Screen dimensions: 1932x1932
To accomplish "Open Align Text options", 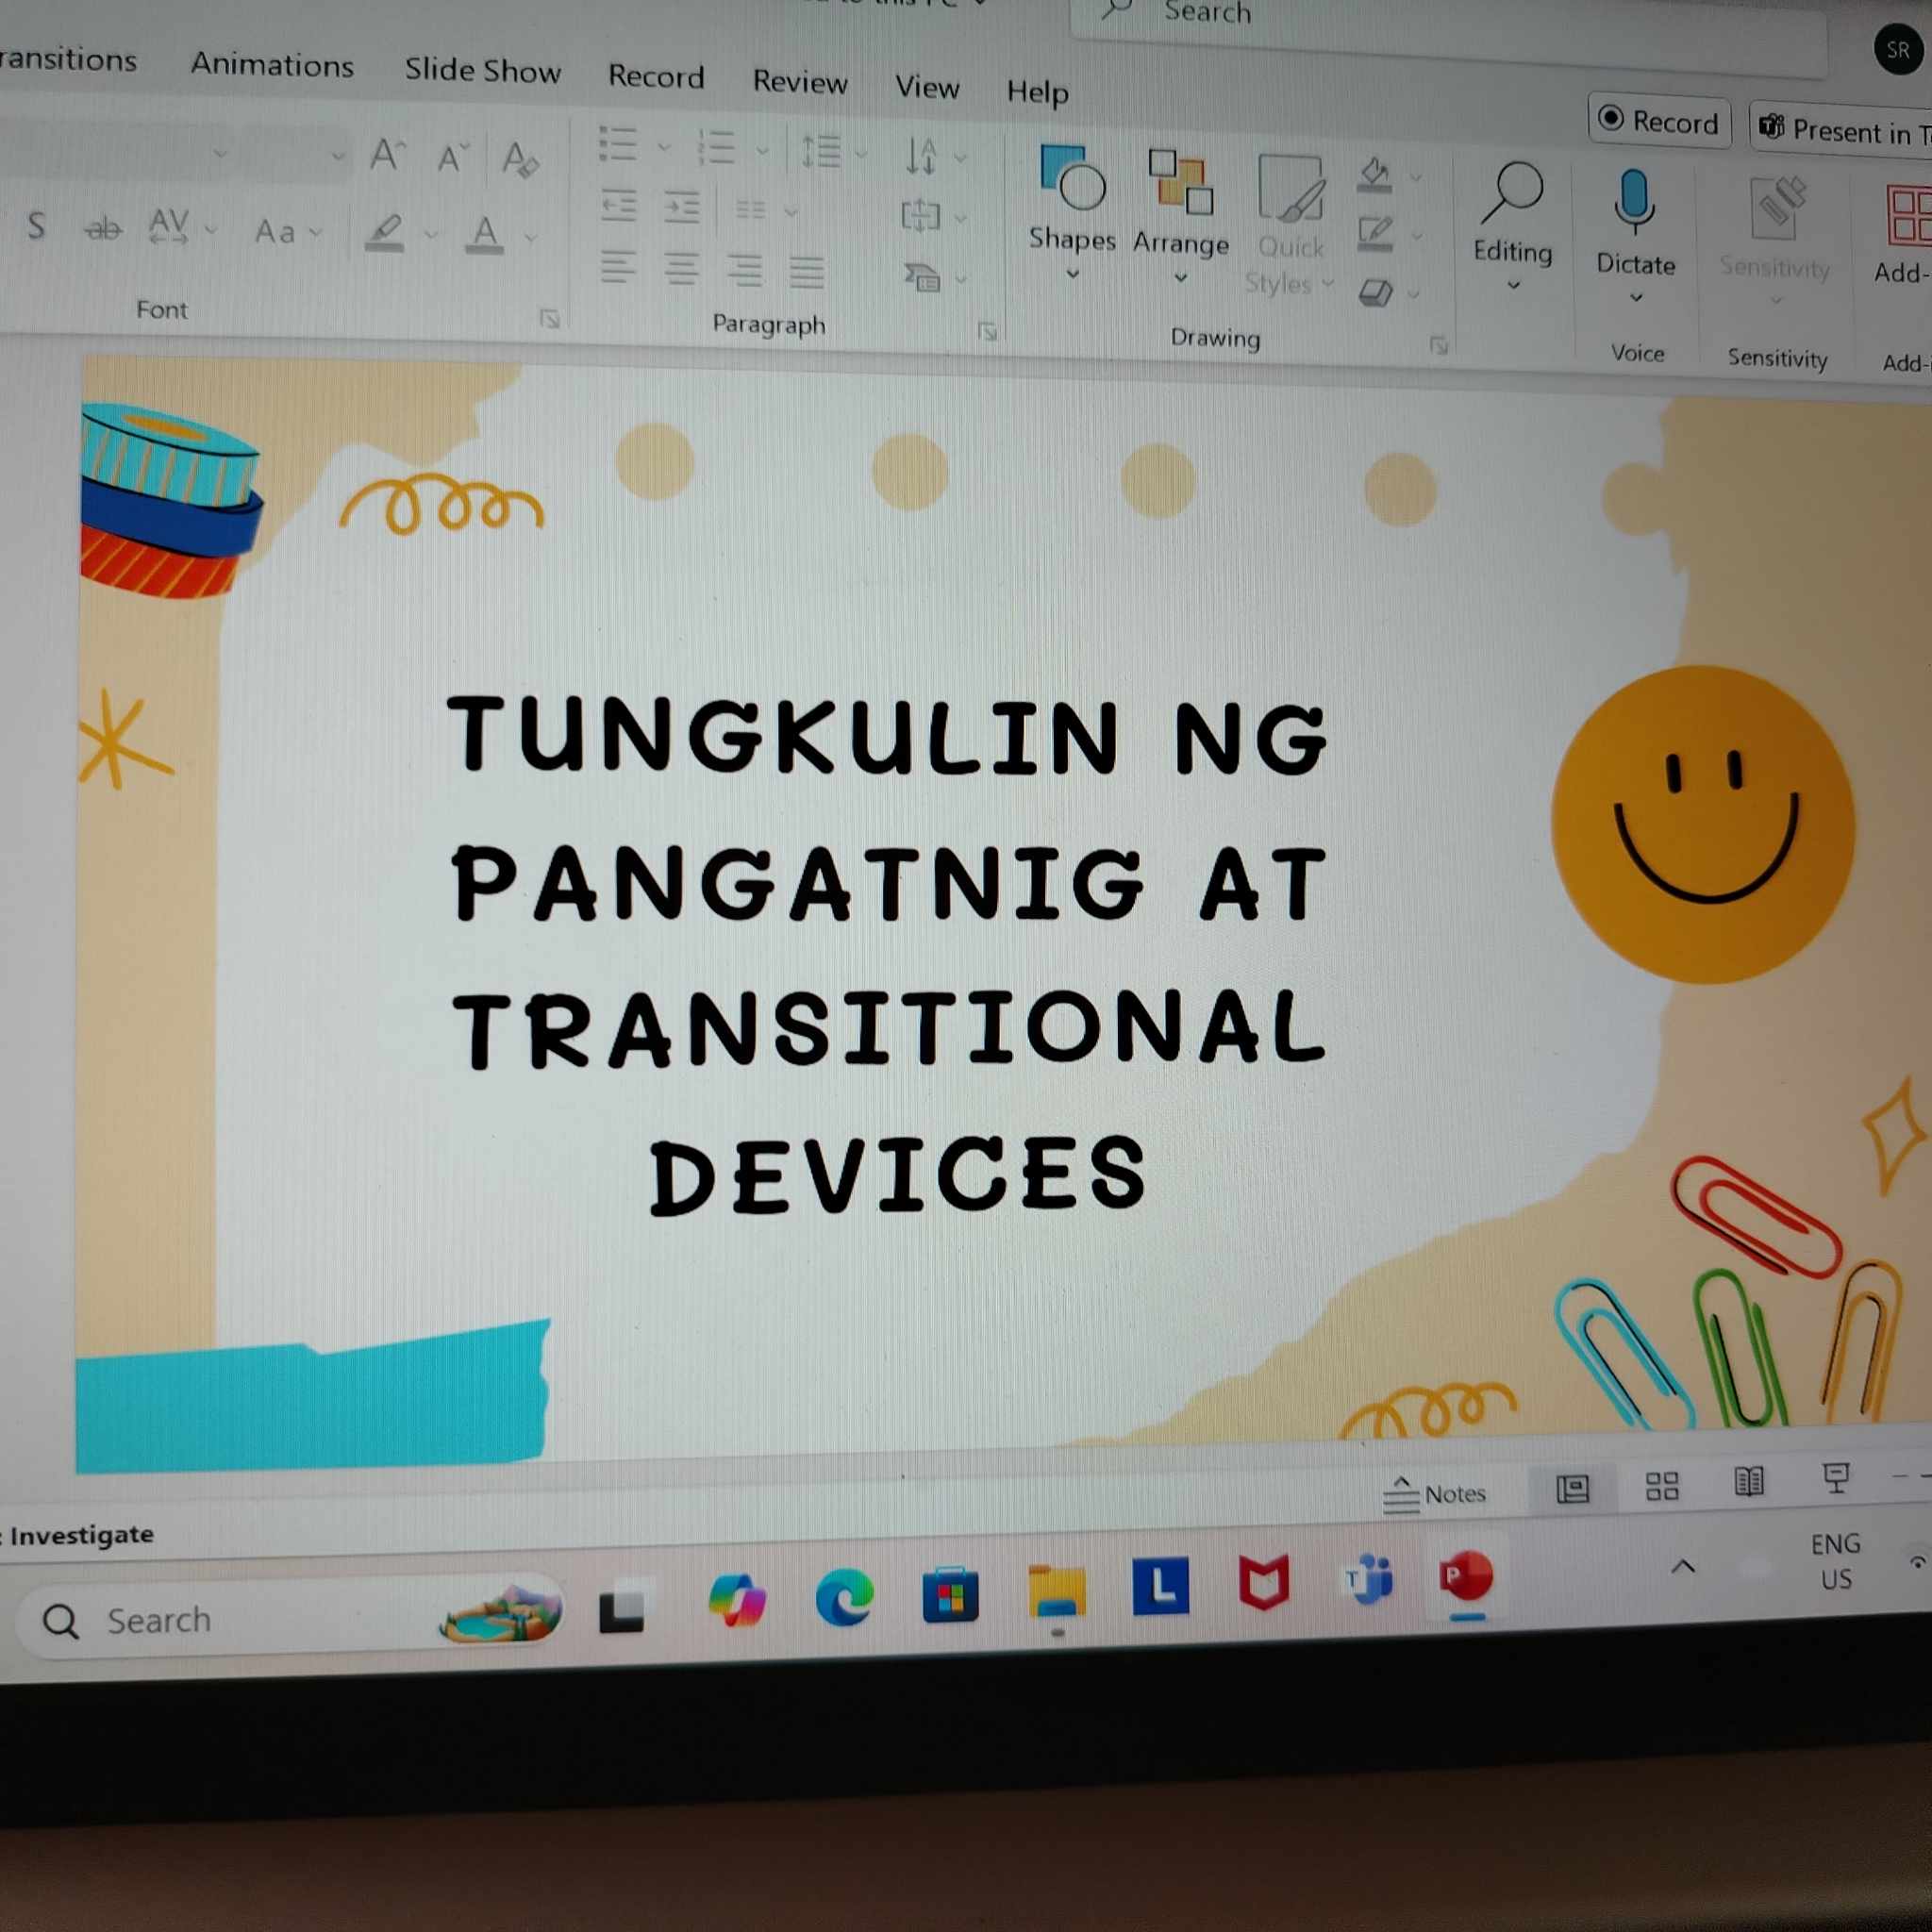I will [x=933, y=216].
